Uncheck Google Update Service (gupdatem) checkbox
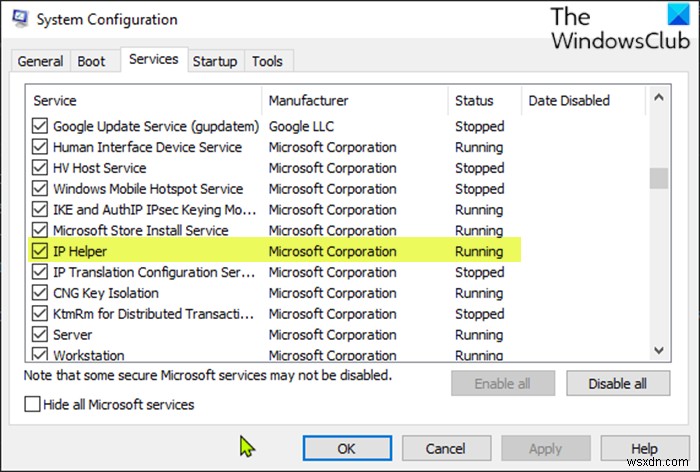The width and height of the screenshot is (700, 472). point(40,126)
